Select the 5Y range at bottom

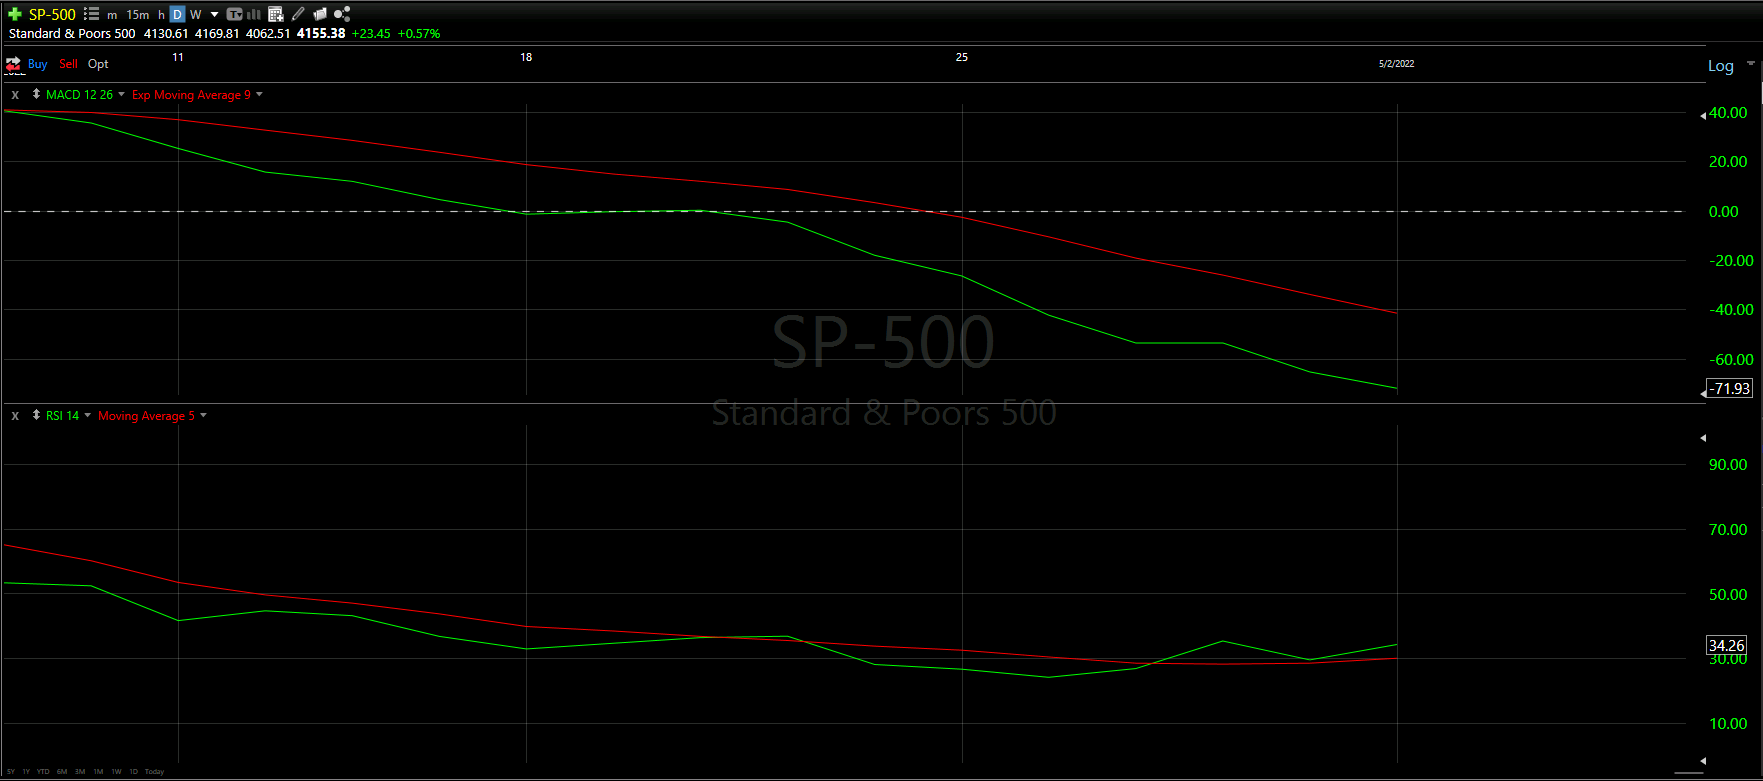coord(11,772)
